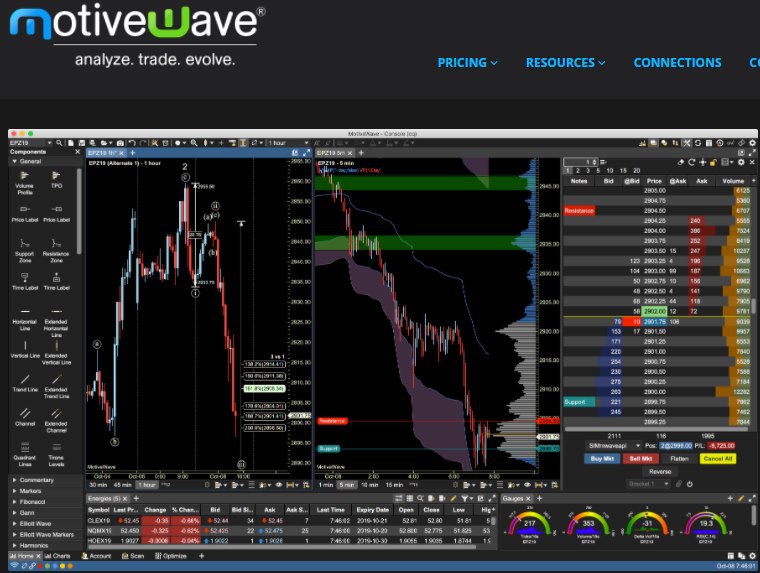The width and height of the screenshot is (760, 573).
Task: Open the PRICING menu on website
Action: tap(467, 63)
